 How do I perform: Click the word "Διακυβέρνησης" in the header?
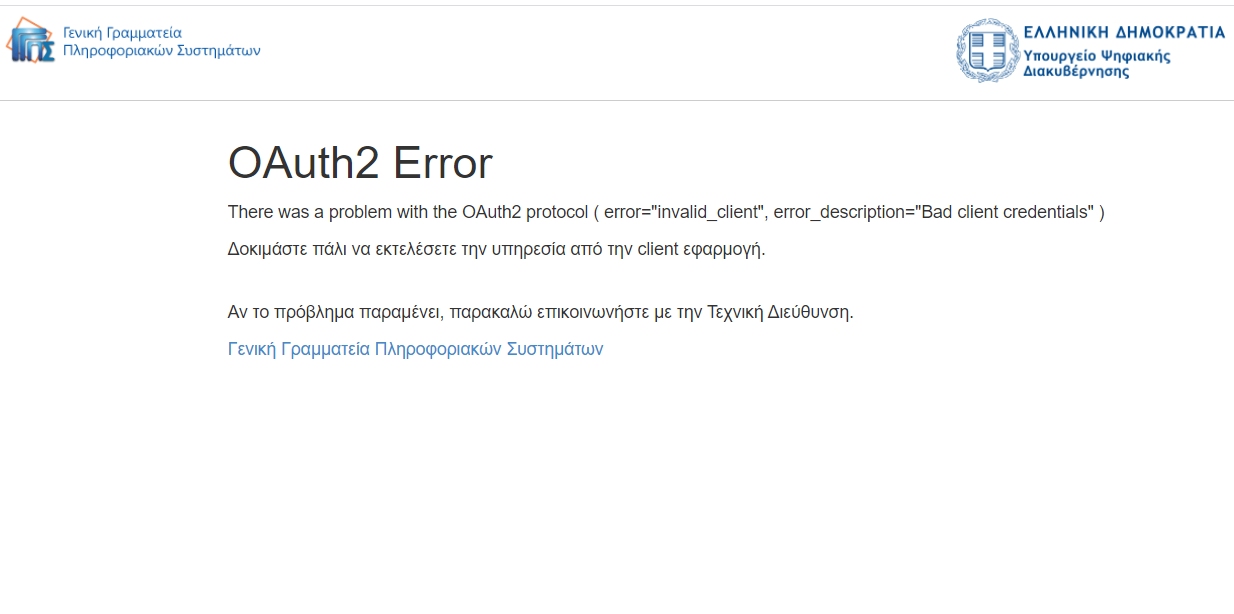[x=1076, y=72]
